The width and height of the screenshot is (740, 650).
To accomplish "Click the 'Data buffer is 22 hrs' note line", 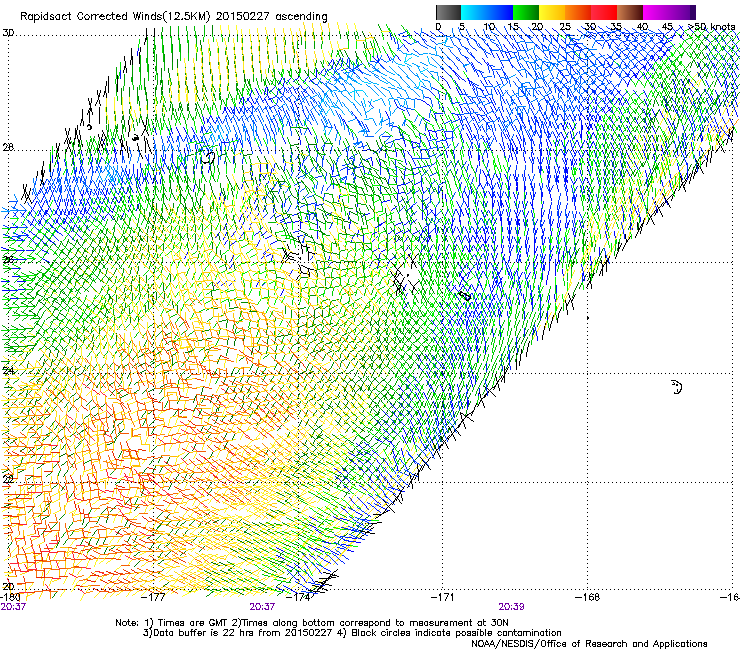I will [237, 633].
